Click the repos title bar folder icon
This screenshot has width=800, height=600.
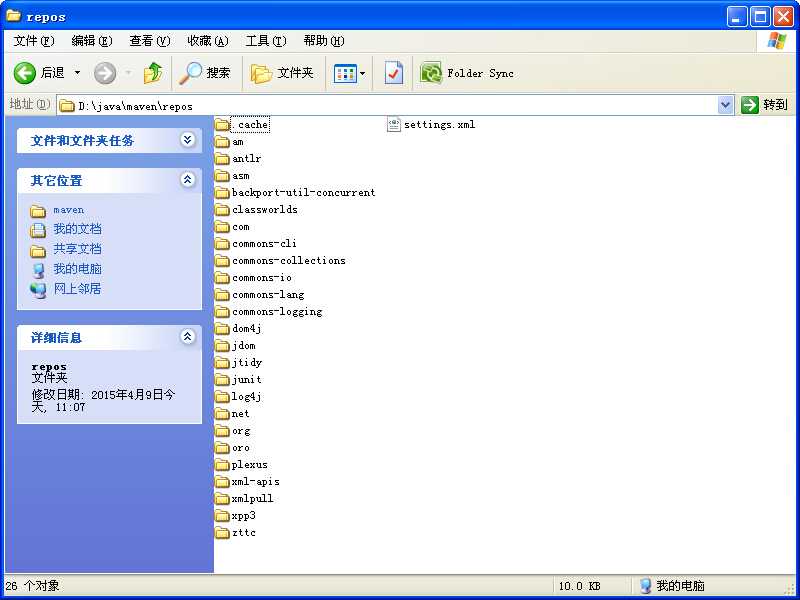click(14, 16)
